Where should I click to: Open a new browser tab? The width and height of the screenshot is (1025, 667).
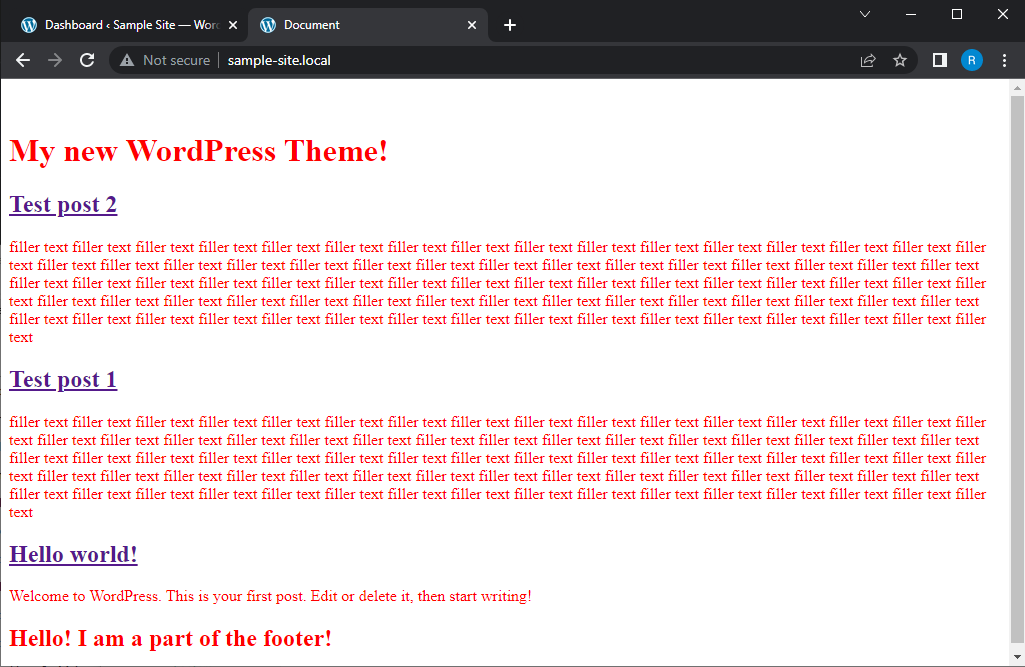510,25
